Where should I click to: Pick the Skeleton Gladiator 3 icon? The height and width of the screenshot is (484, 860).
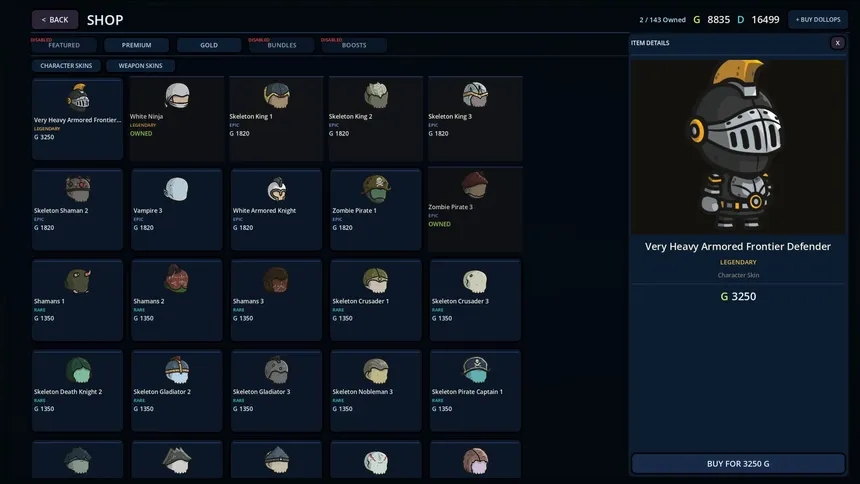(x=276, y=370)
